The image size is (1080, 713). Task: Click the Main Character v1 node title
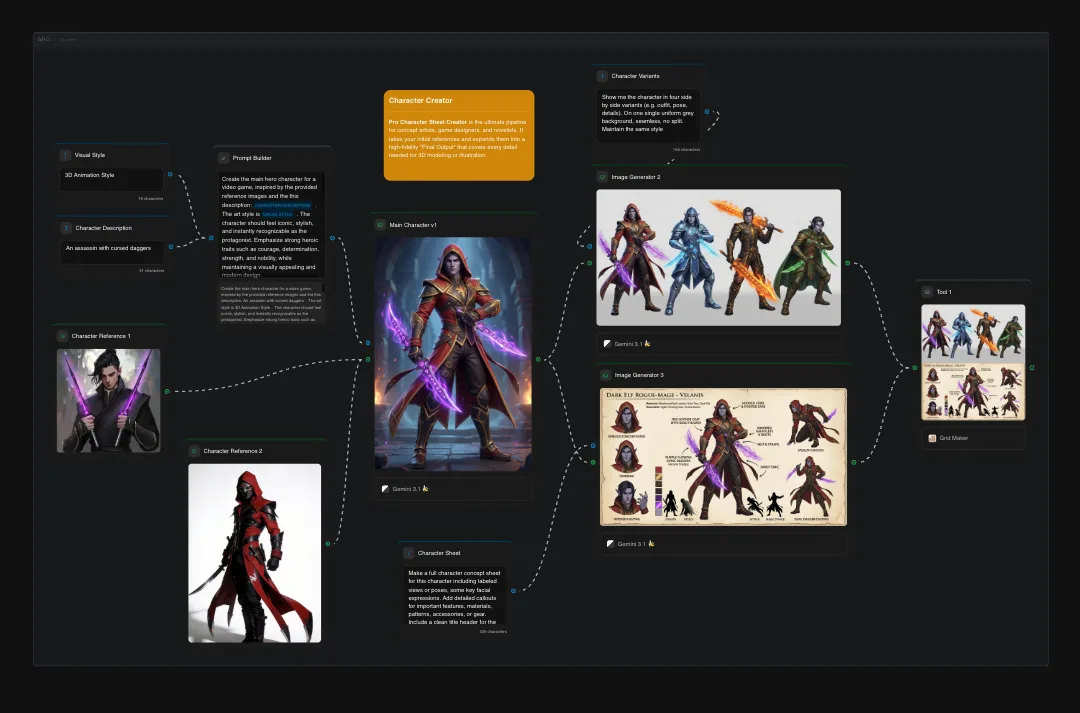coord(415,224)
